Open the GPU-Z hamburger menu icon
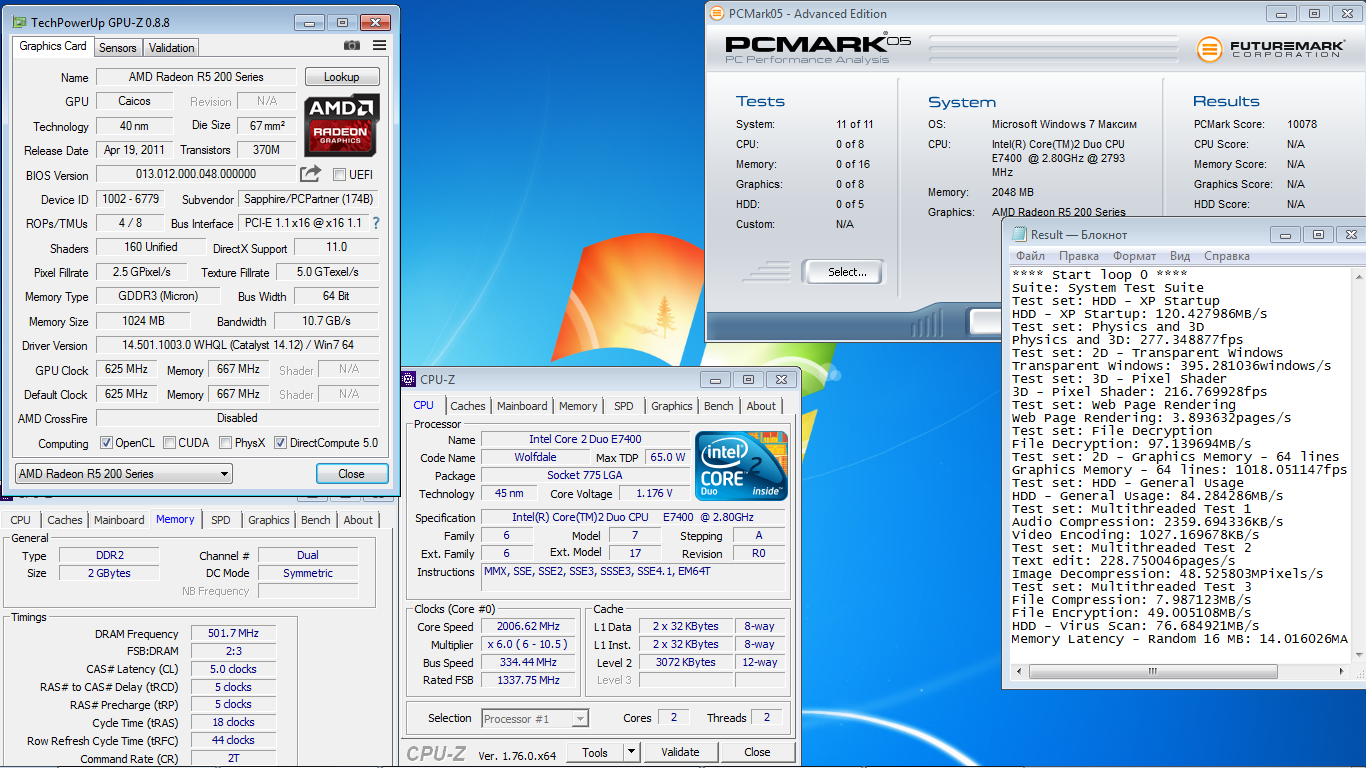 pos(380,45)
